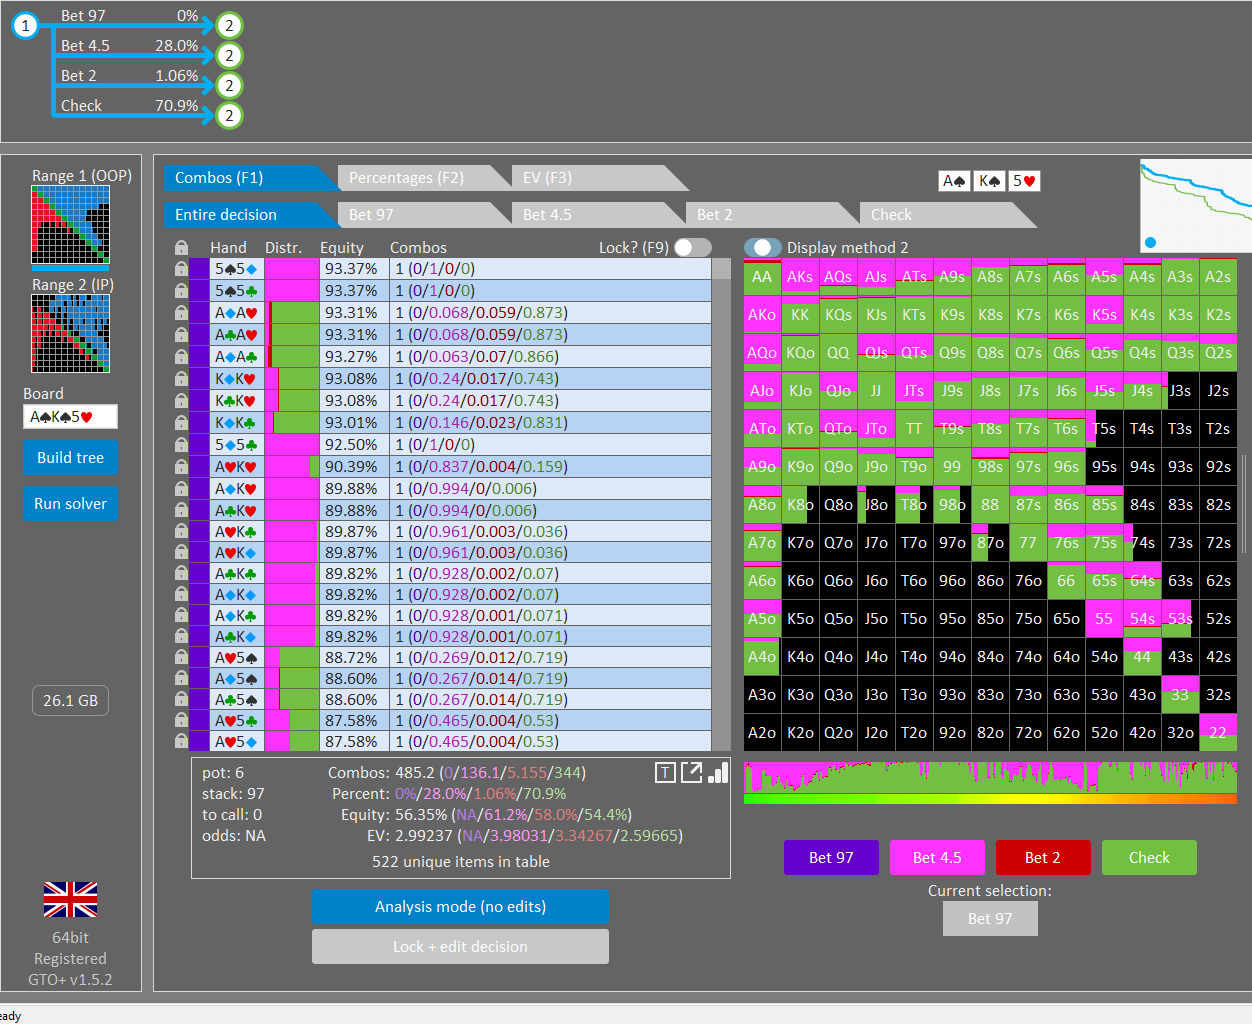
Task: Click the T text-view icon
Action: click(665, 772)
